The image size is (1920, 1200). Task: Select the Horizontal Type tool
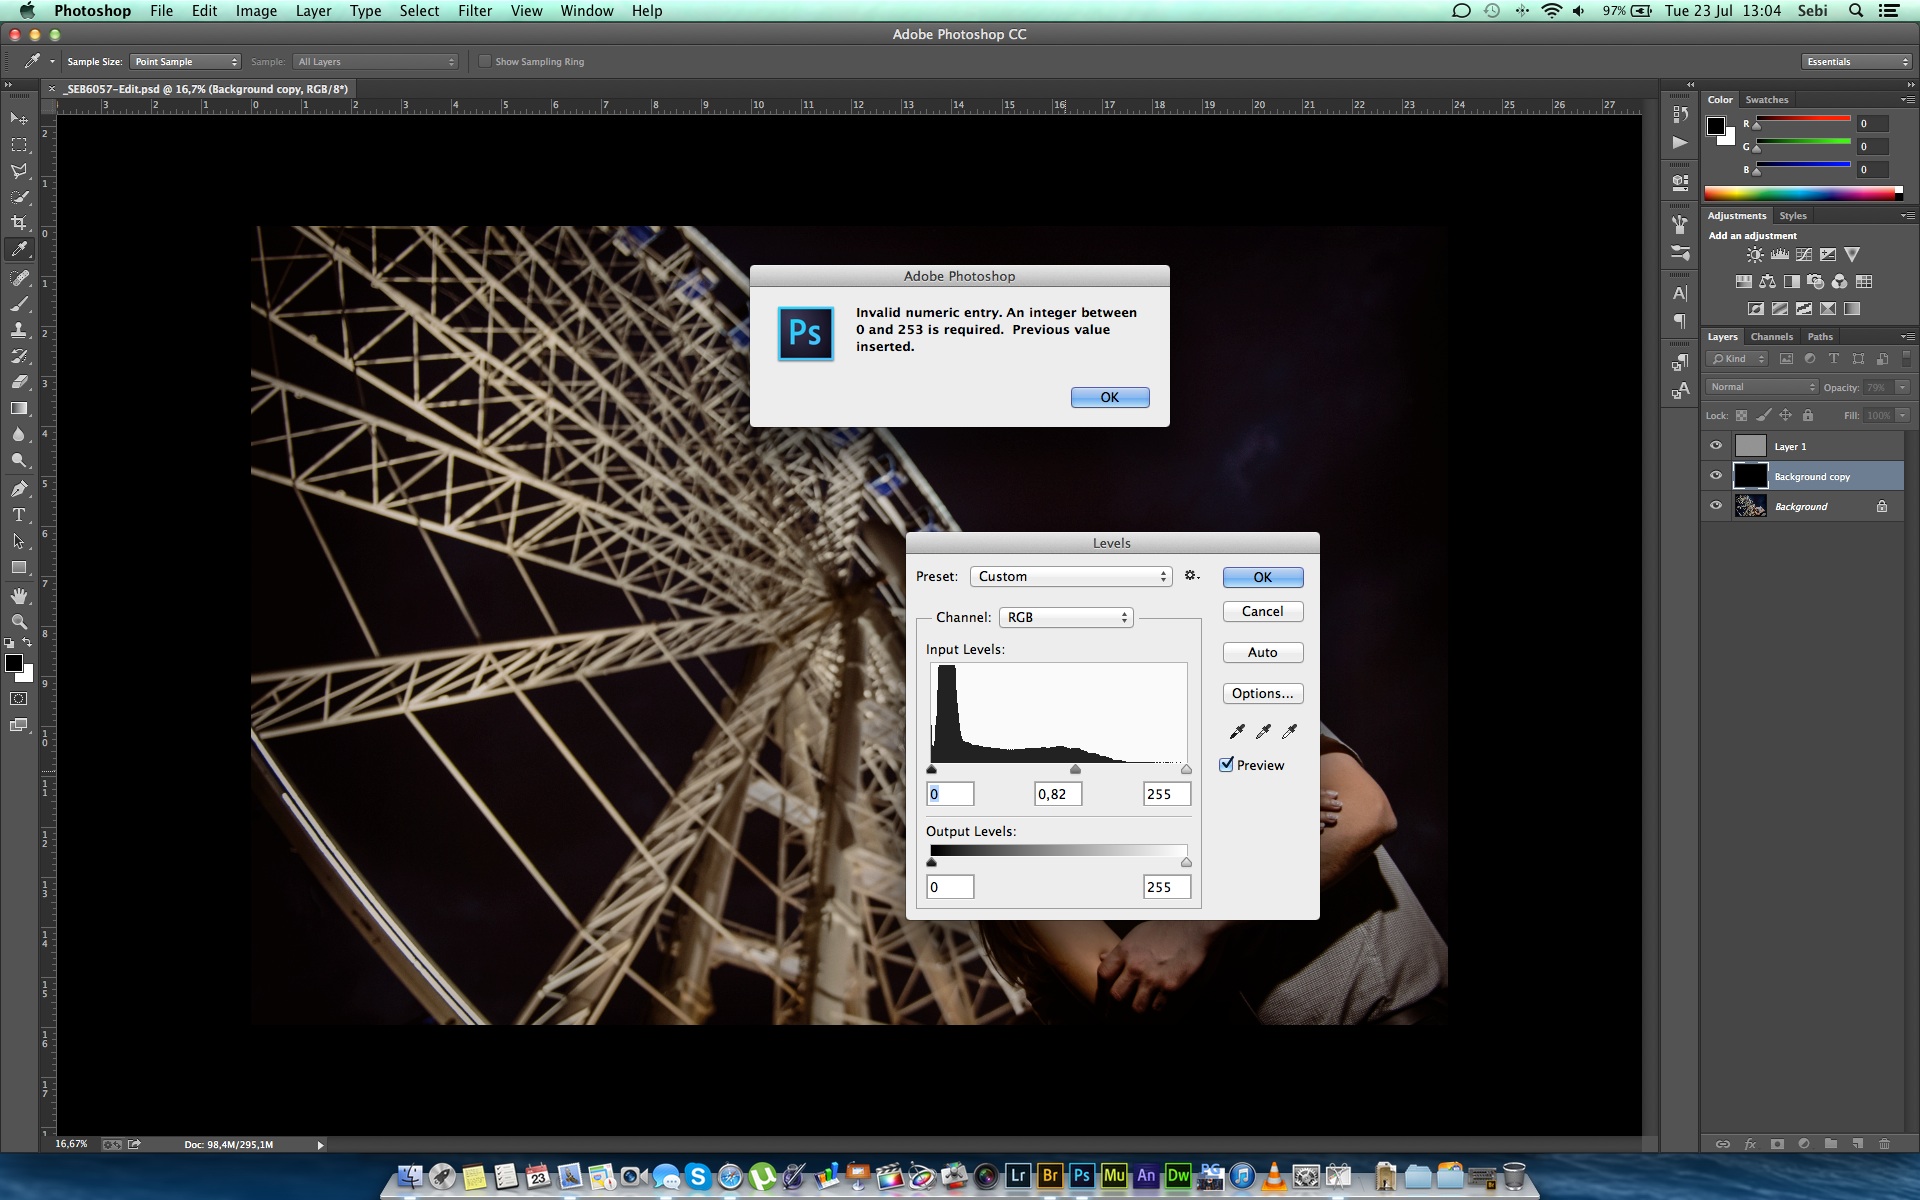pos(19,515)
